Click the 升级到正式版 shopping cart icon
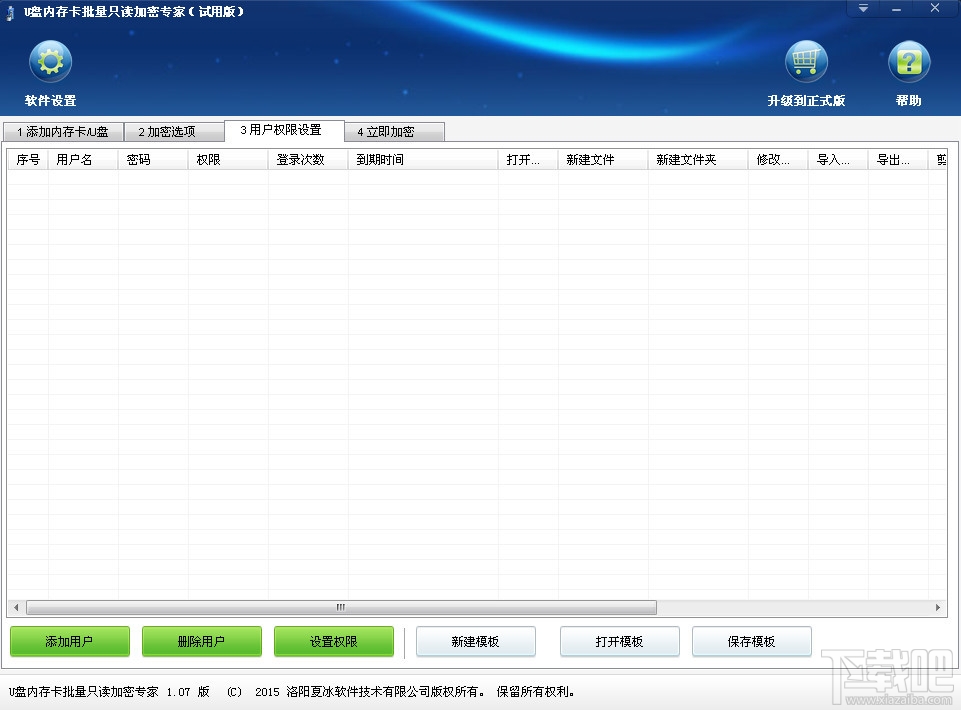The width and height of the screenshot is (961, 710). click(807, 60)
